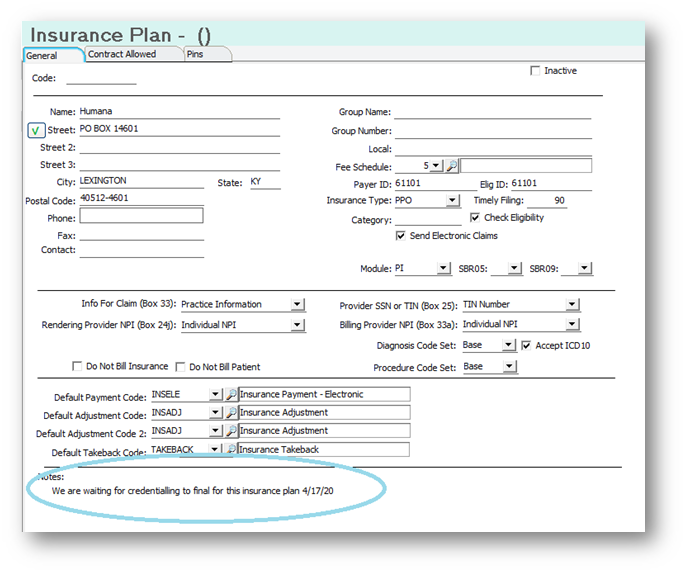Open lookup for Default Adjustment Code 2
This screenshot has height=574, width=687.
click(x=231, y=431)
